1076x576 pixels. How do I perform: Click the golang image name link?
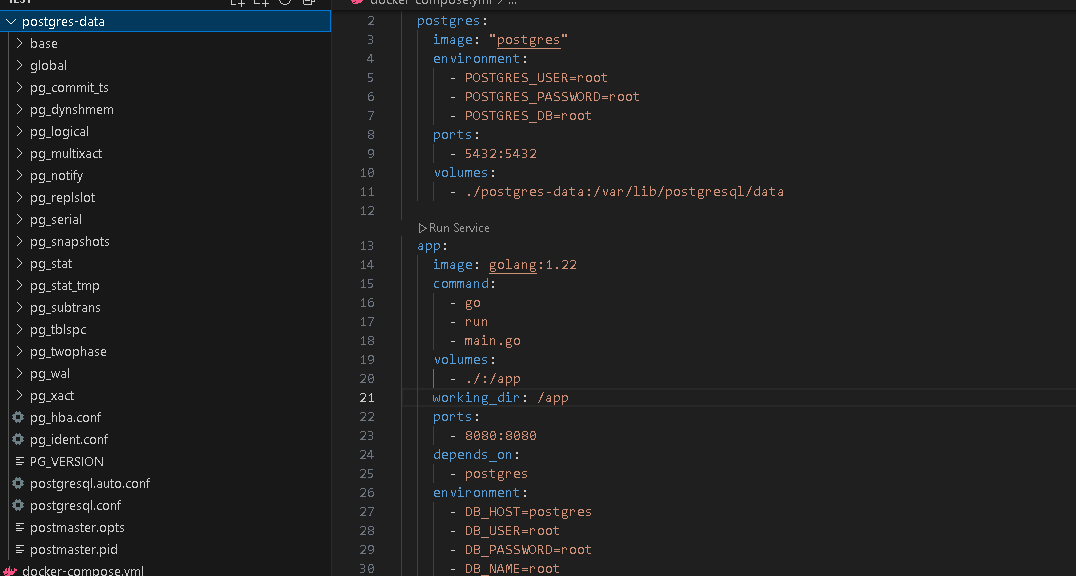pyautogui.click(x=513, y=264)
